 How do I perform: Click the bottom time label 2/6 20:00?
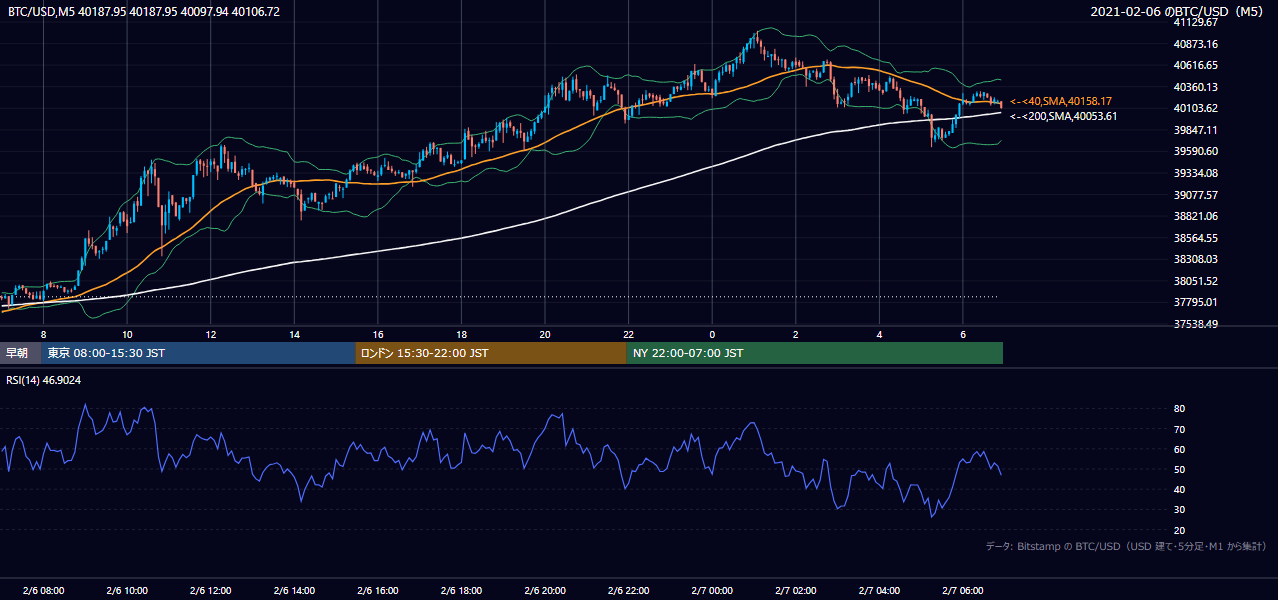pos(545,591)
